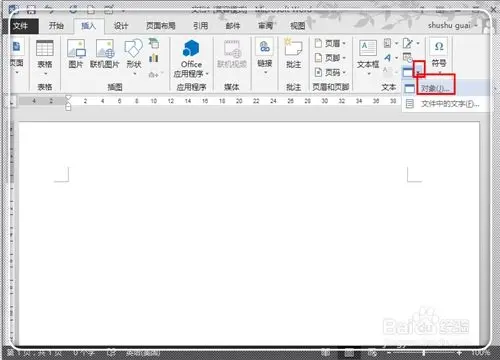The width and height of the screenshot is (500, 360).
Task: Click the SmartArt icon
Action: [154, 43]
